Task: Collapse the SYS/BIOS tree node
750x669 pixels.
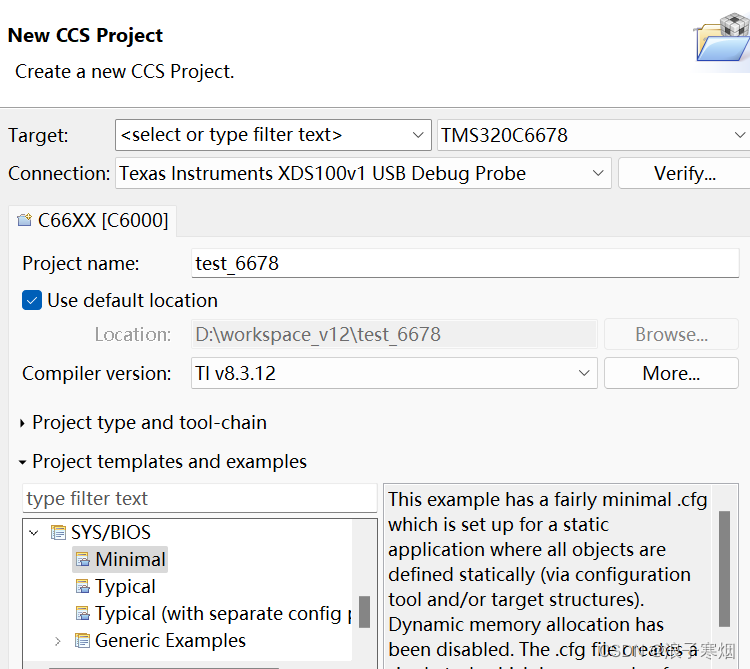Action: [x=34, y=532]
